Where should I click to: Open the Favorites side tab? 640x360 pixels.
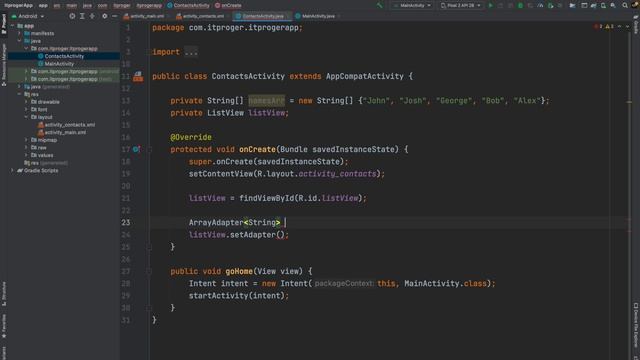tap(4, 325)
